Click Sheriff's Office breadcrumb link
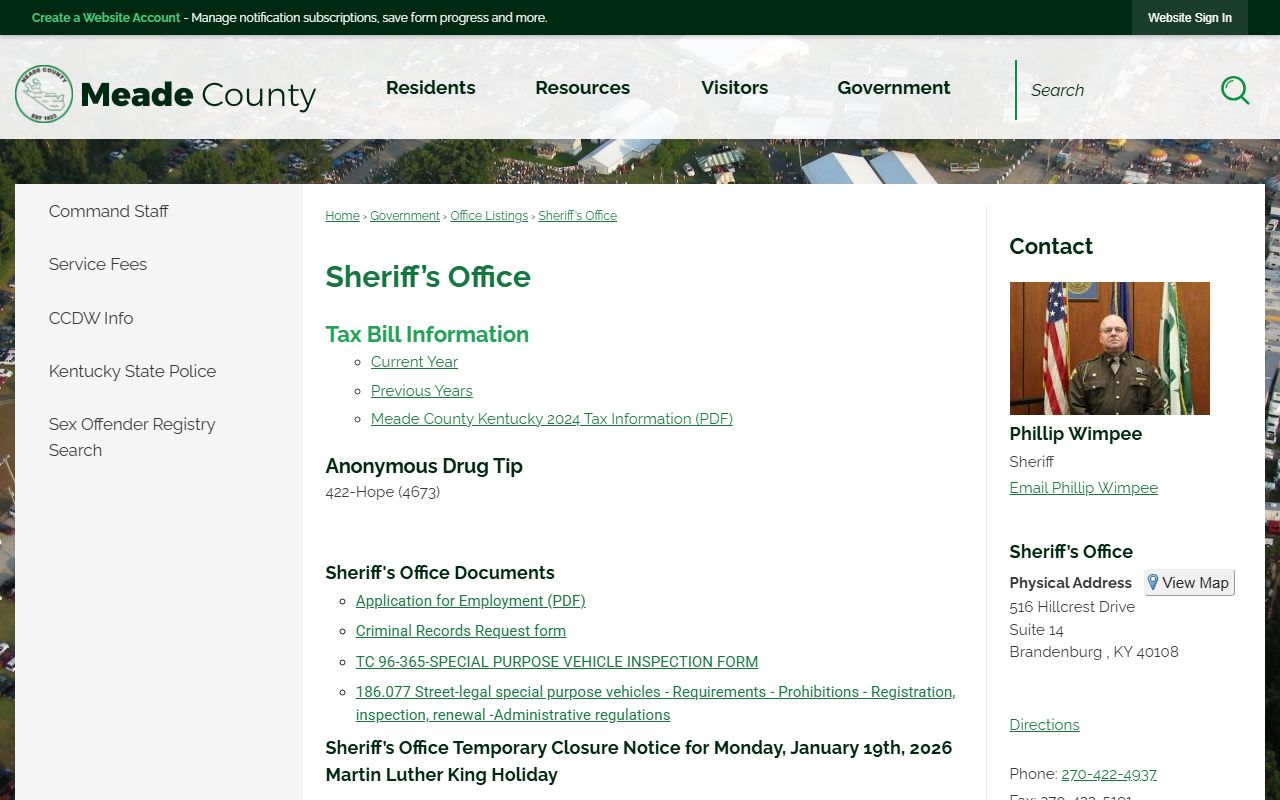 578,216
